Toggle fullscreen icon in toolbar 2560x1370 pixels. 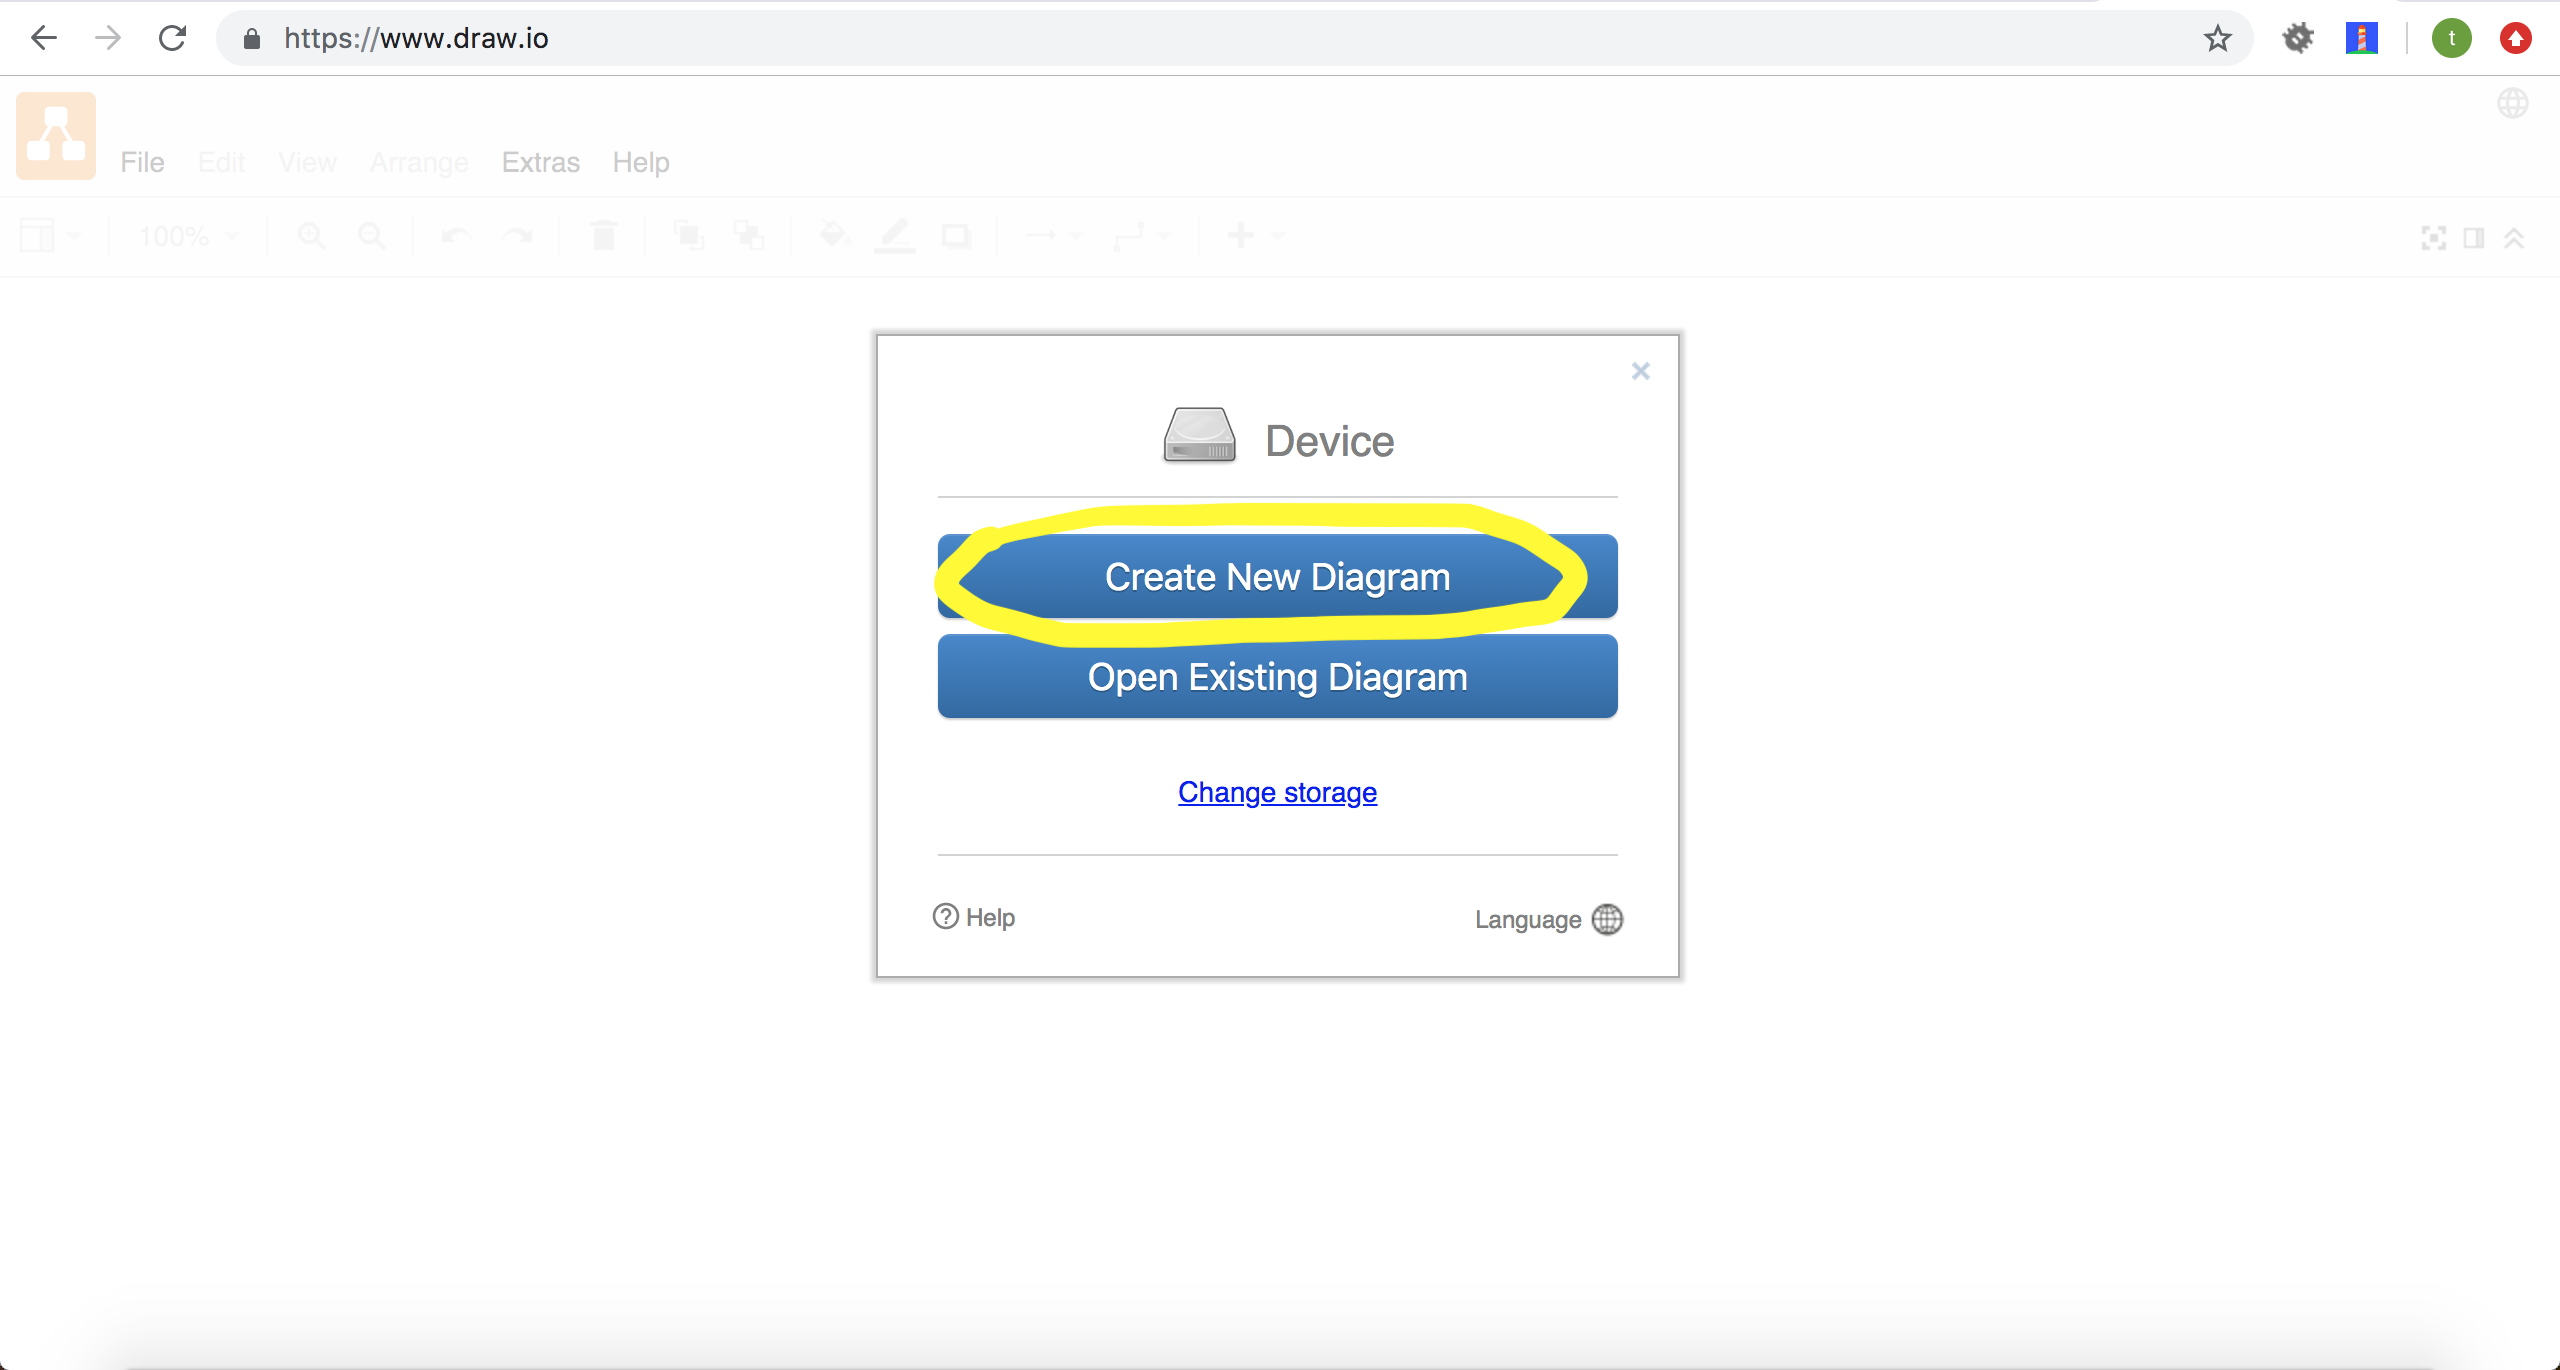tap(2433, 238)
